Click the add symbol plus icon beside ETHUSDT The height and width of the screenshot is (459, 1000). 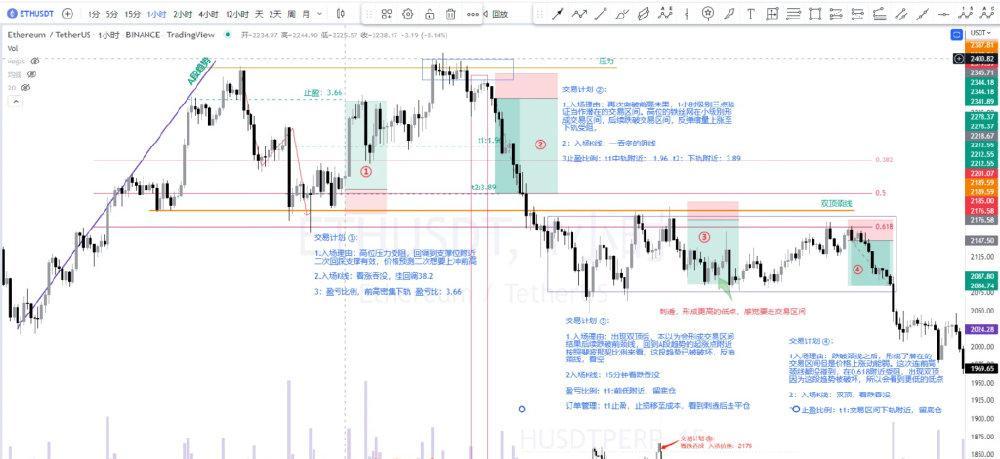click(66, 14)
